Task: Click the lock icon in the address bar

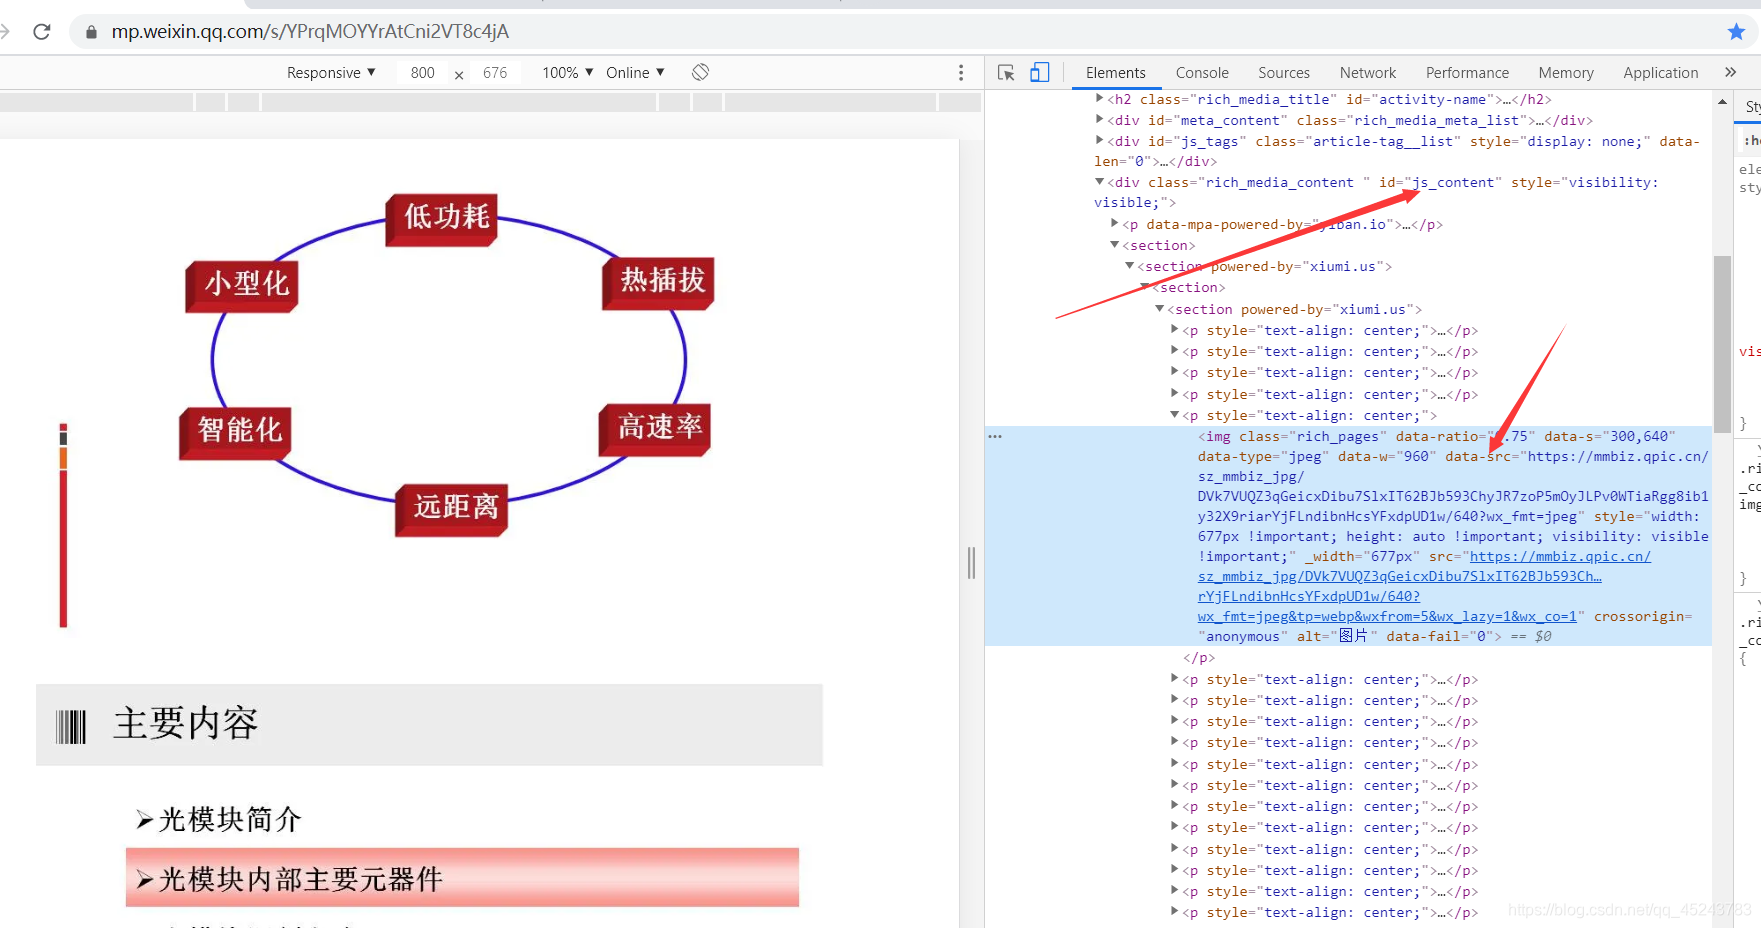Action: [92, 32]
